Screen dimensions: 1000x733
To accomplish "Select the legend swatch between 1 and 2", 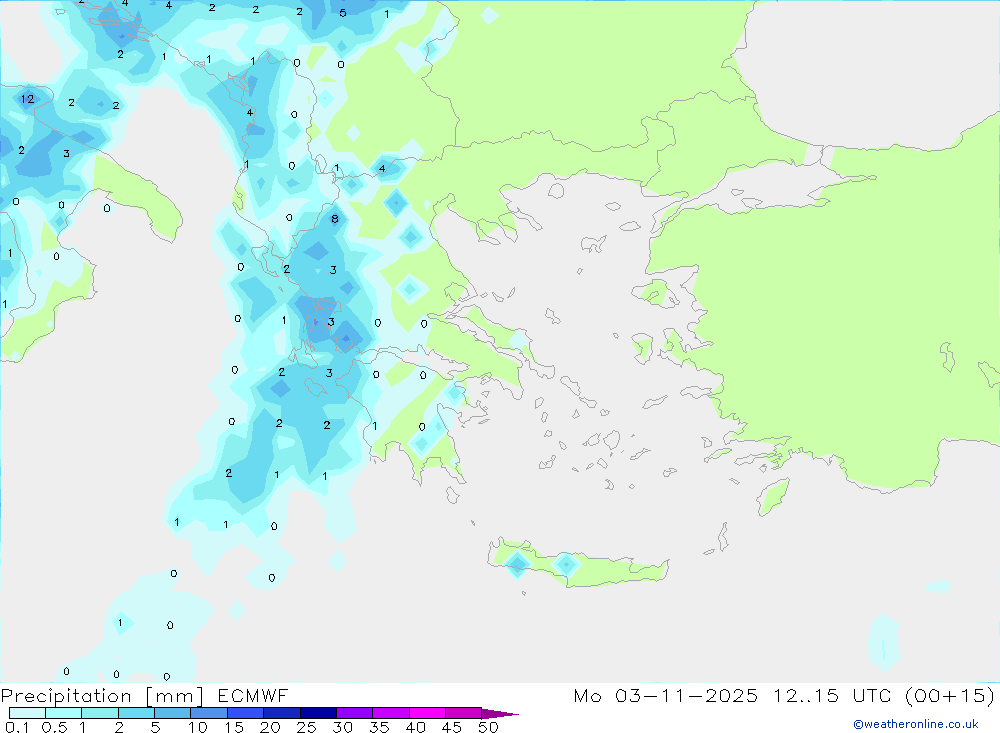I will [100, 713].
